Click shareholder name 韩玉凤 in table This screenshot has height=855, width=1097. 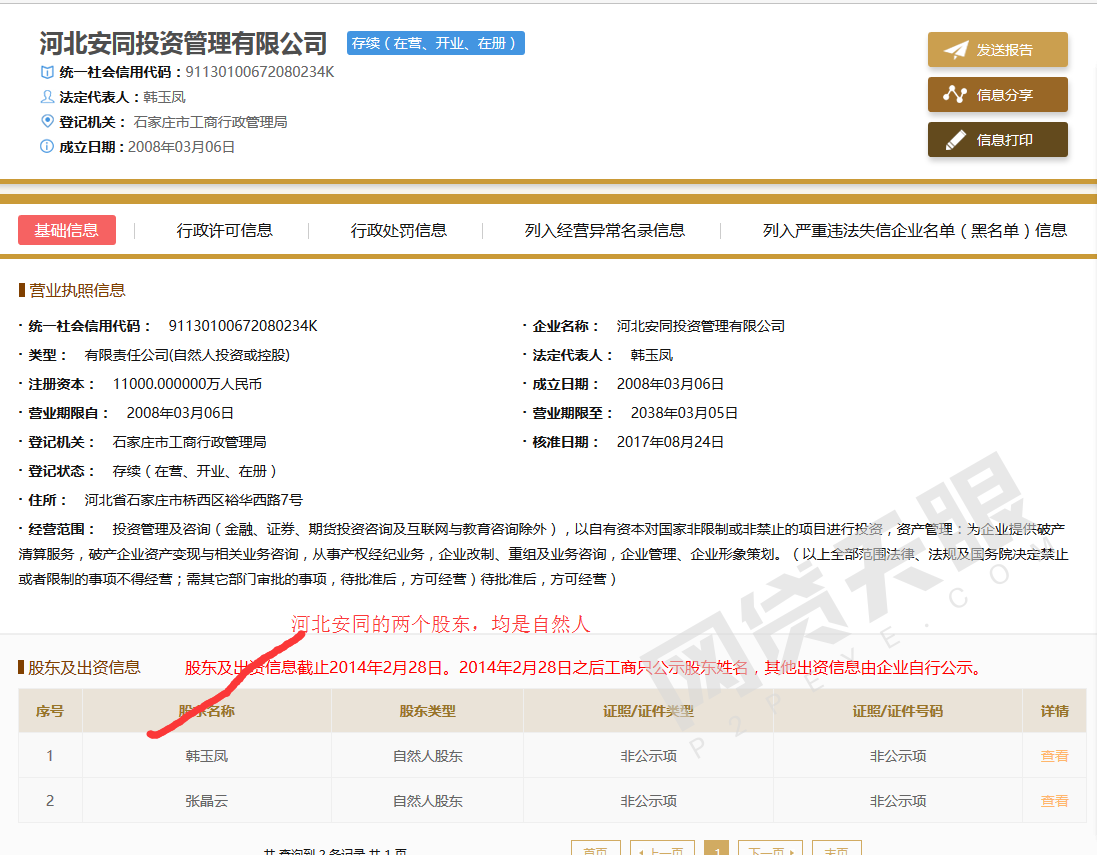[x=206, y=756]
